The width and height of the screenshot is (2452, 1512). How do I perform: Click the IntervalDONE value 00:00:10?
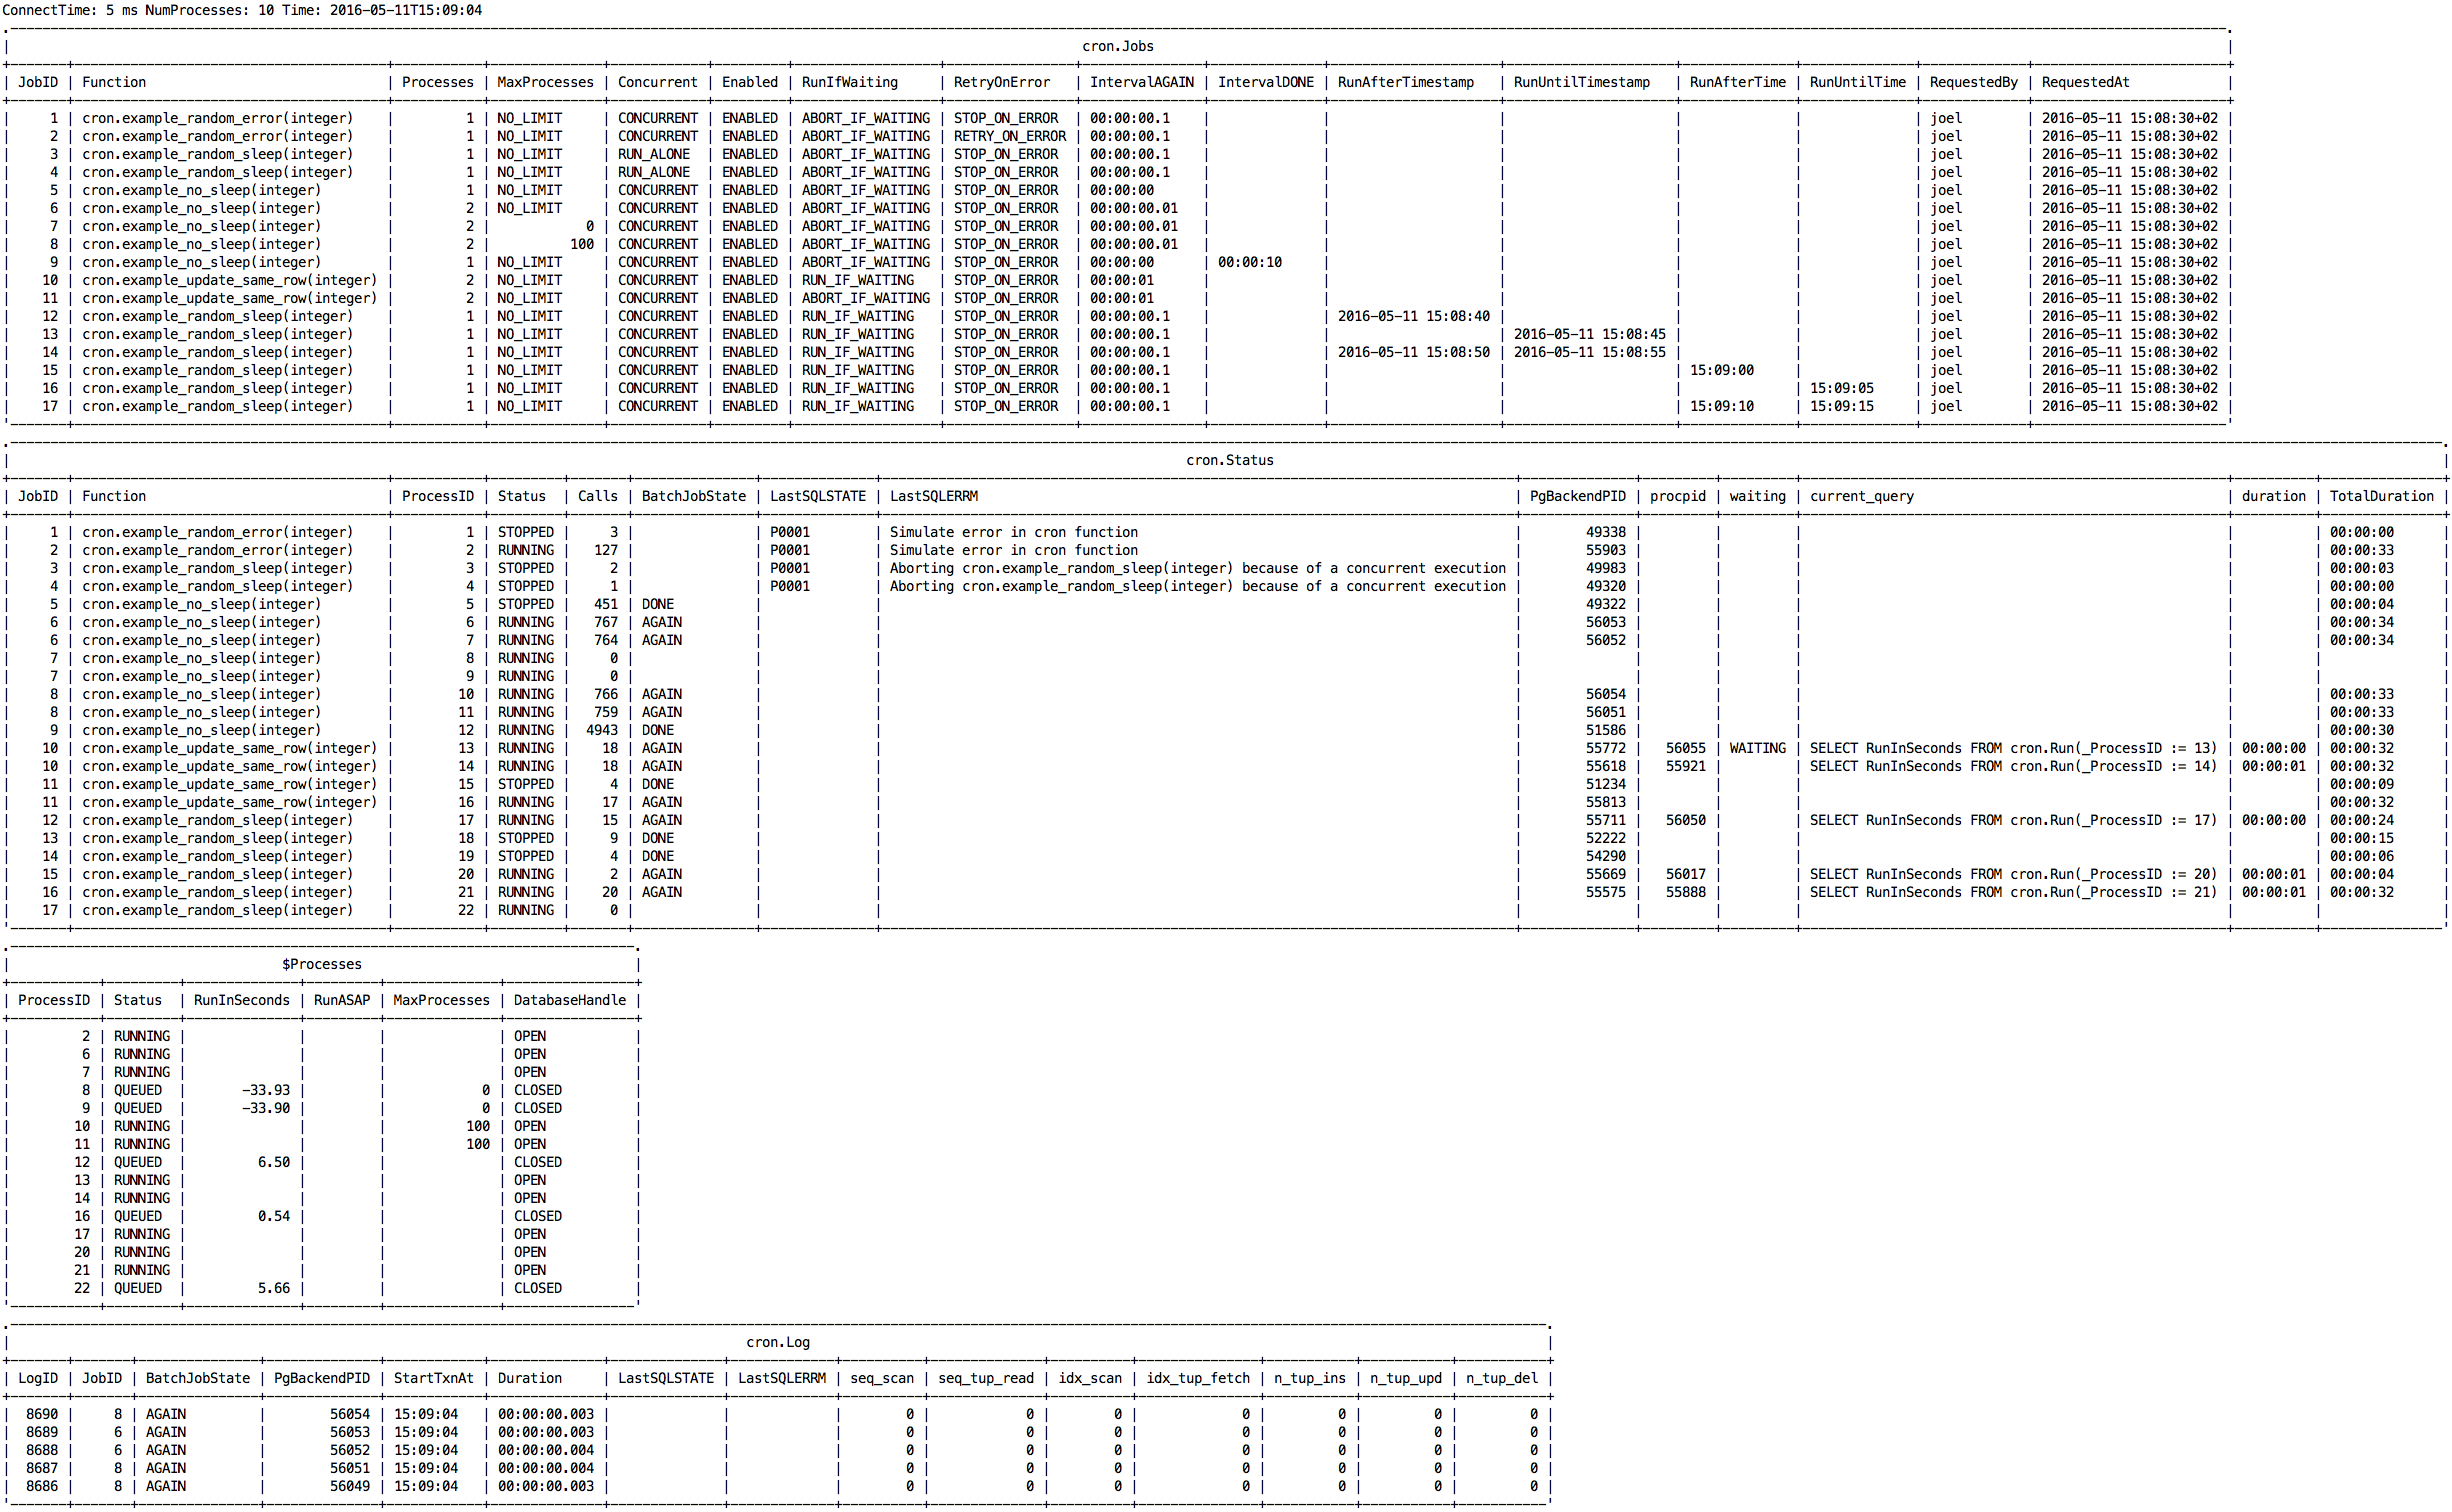[1249, 262]
